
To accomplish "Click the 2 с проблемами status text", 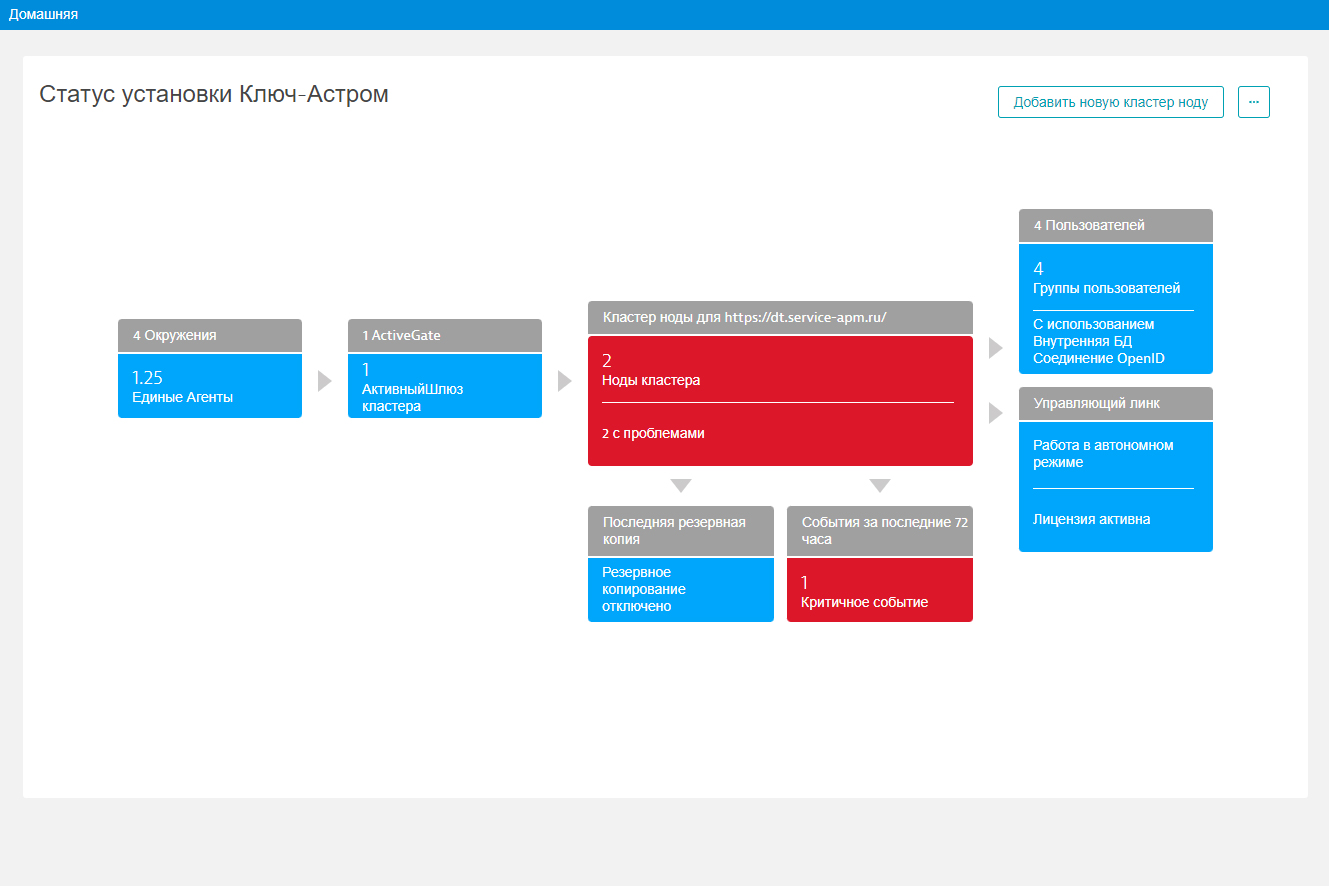I will 651,434.
